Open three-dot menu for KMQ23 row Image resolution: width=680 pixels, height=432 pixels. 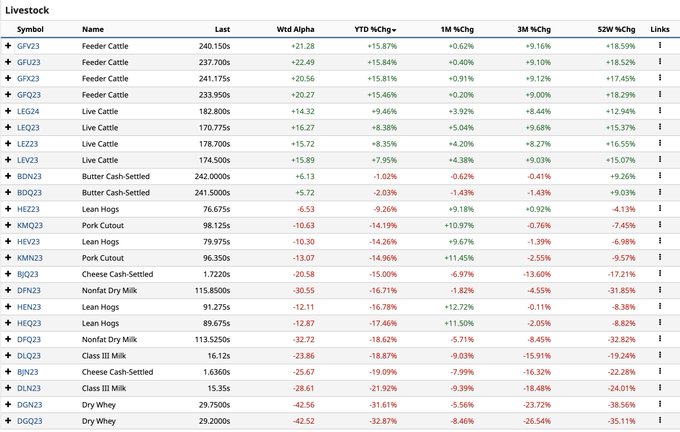pyautogui.click(x=660, y=225)
